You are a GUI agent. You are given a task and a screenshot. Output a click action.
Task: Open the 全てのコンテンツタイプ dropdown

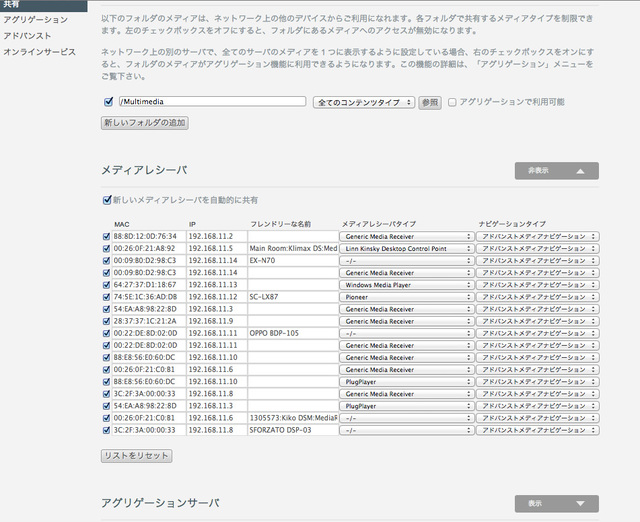tap(363, 102)
